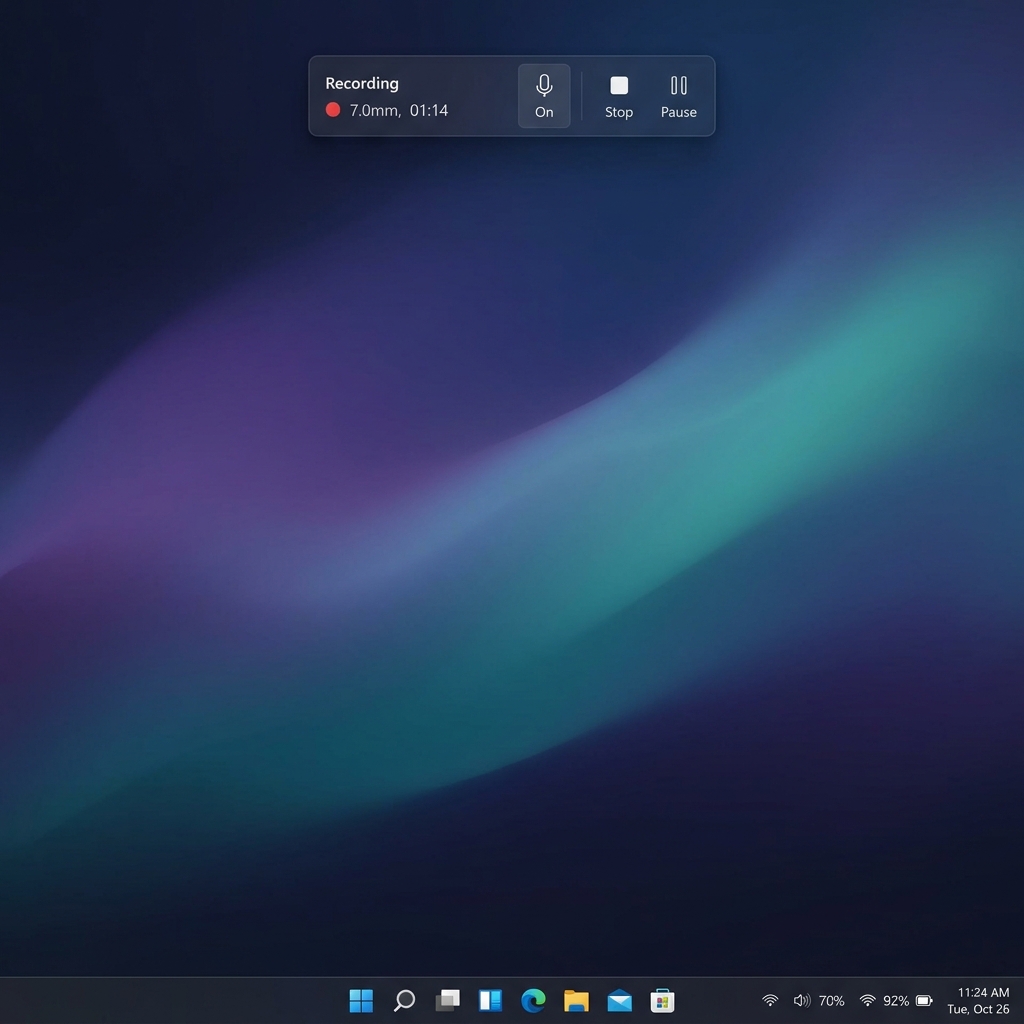Screen dimensions: 1024x1024
Task: Click the red recording indicator dot
Action: [332, 110]
